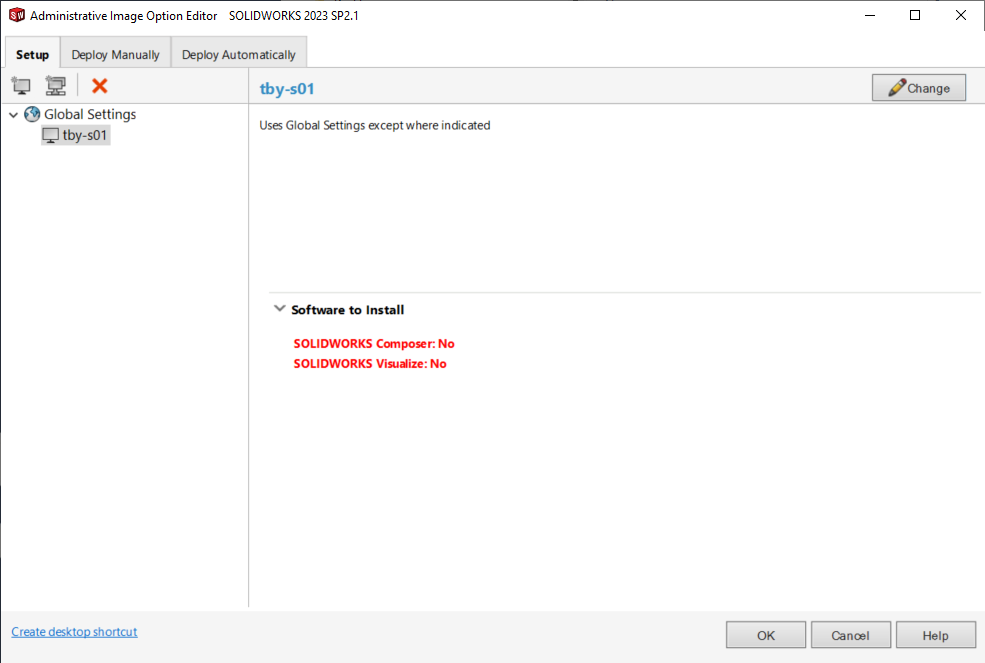Open Help via the Help button
This screenshot has height=663, width=985.
click(x=935, y=635)
